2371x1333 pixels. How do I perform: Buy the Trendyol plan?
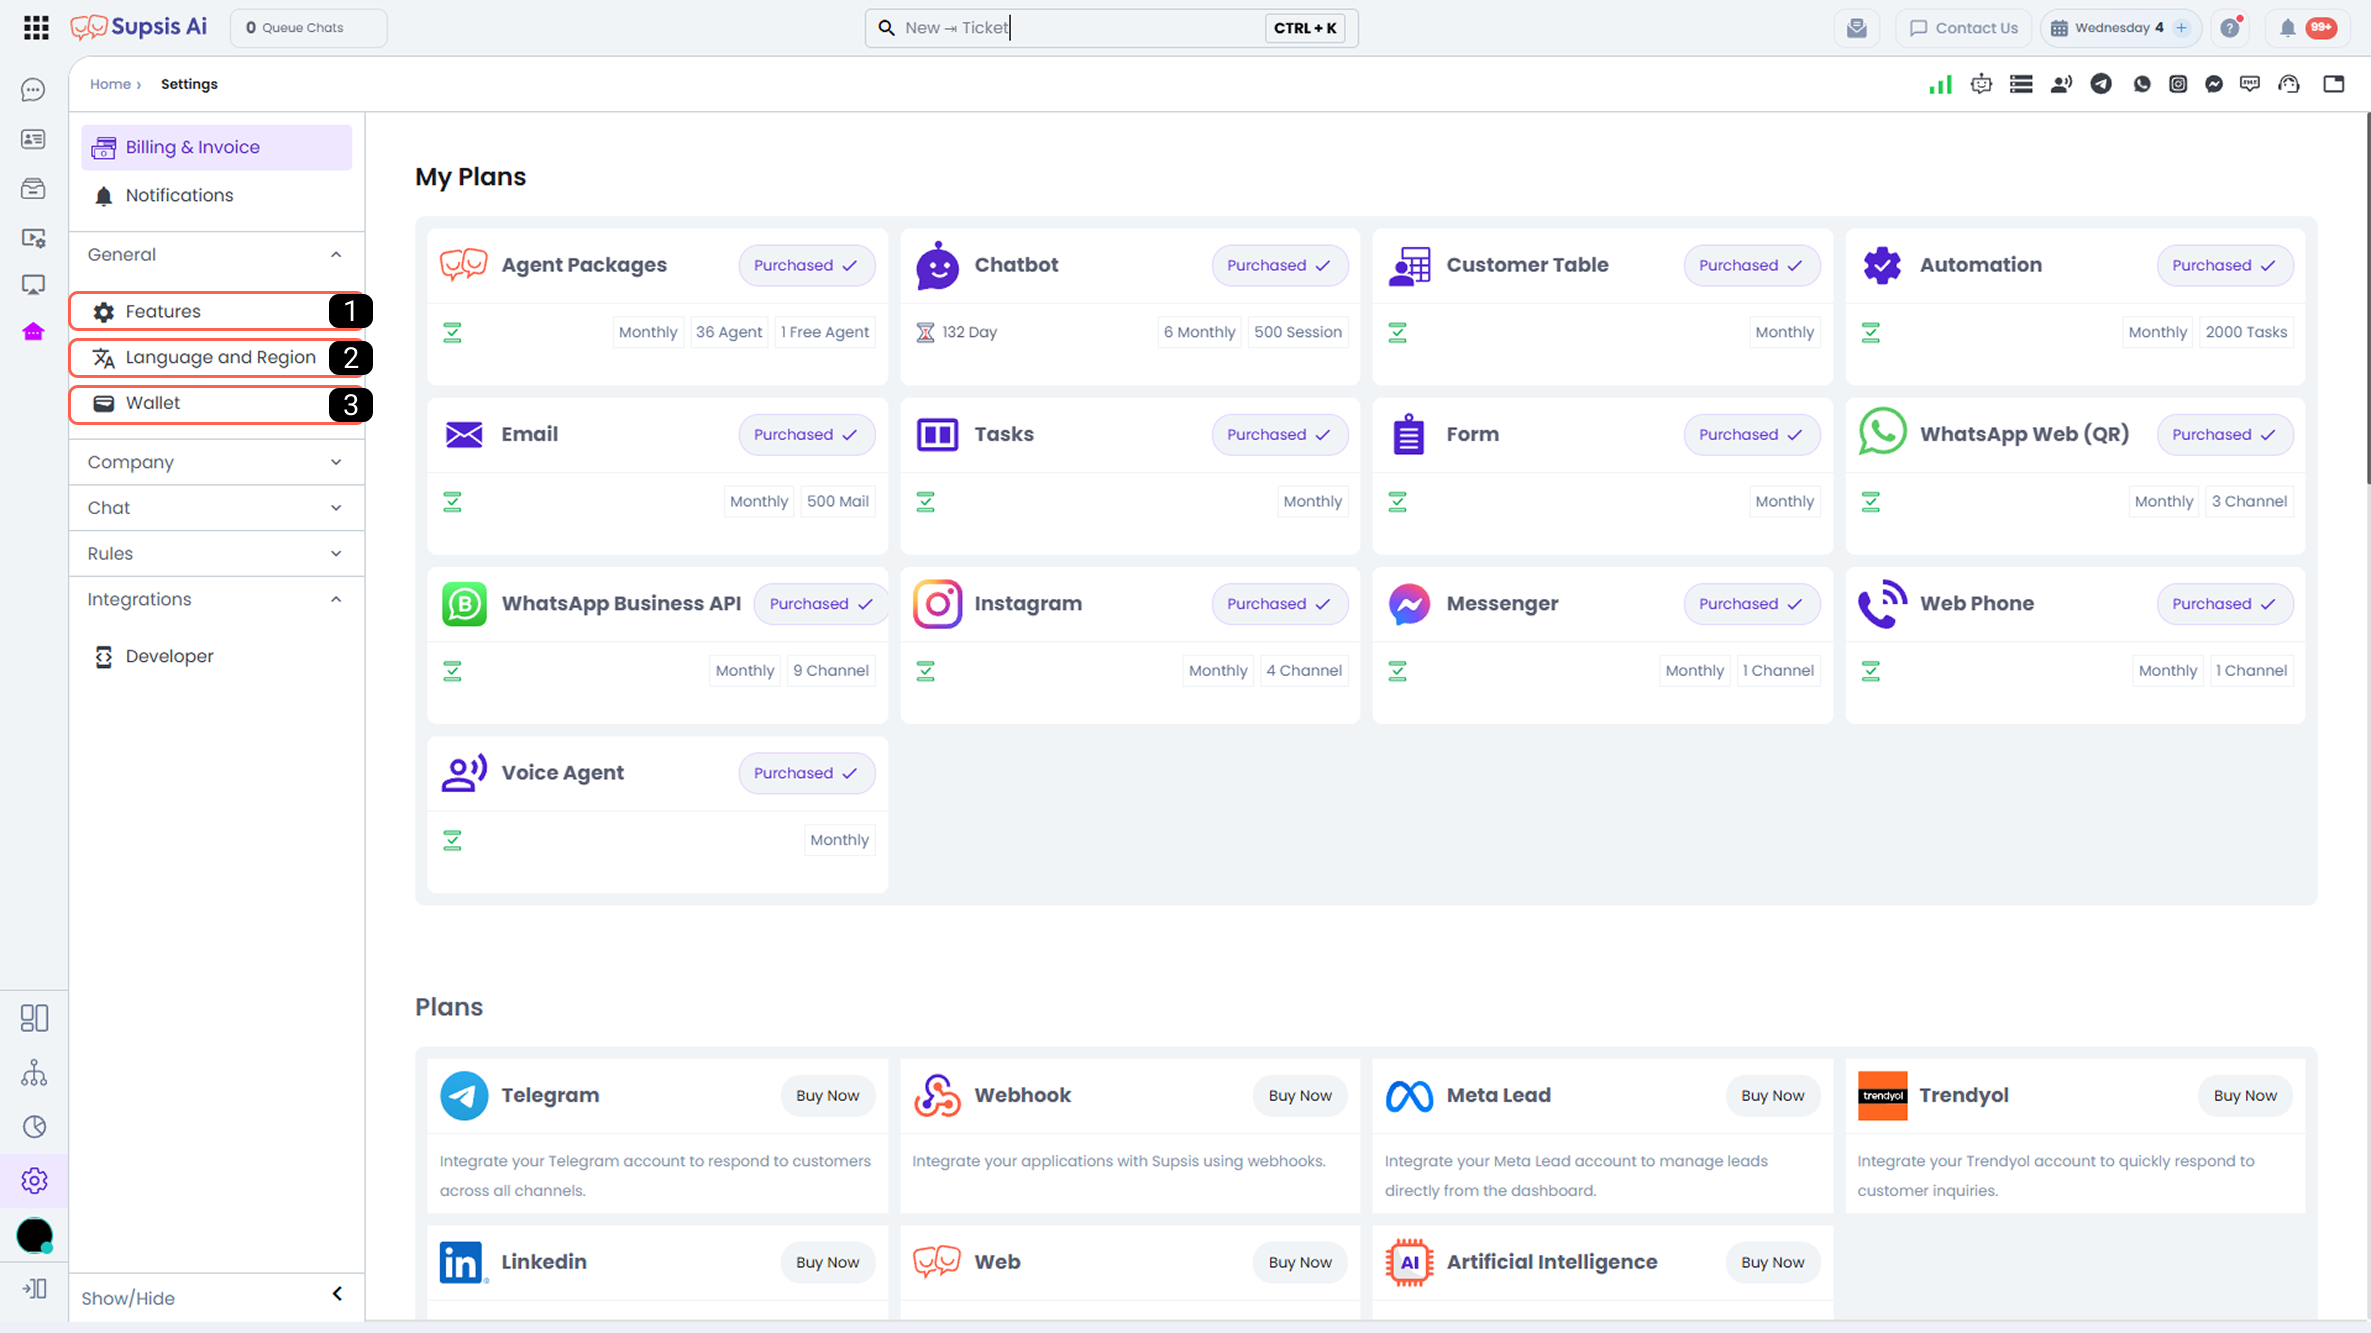click(2245, 1096)
